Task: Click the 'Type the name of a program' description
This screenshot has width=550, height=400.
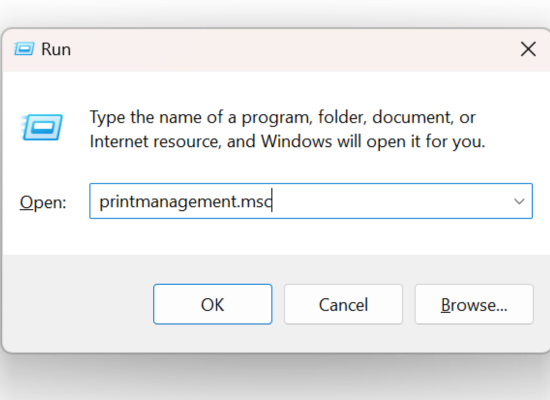Action: tap(287, 129)
